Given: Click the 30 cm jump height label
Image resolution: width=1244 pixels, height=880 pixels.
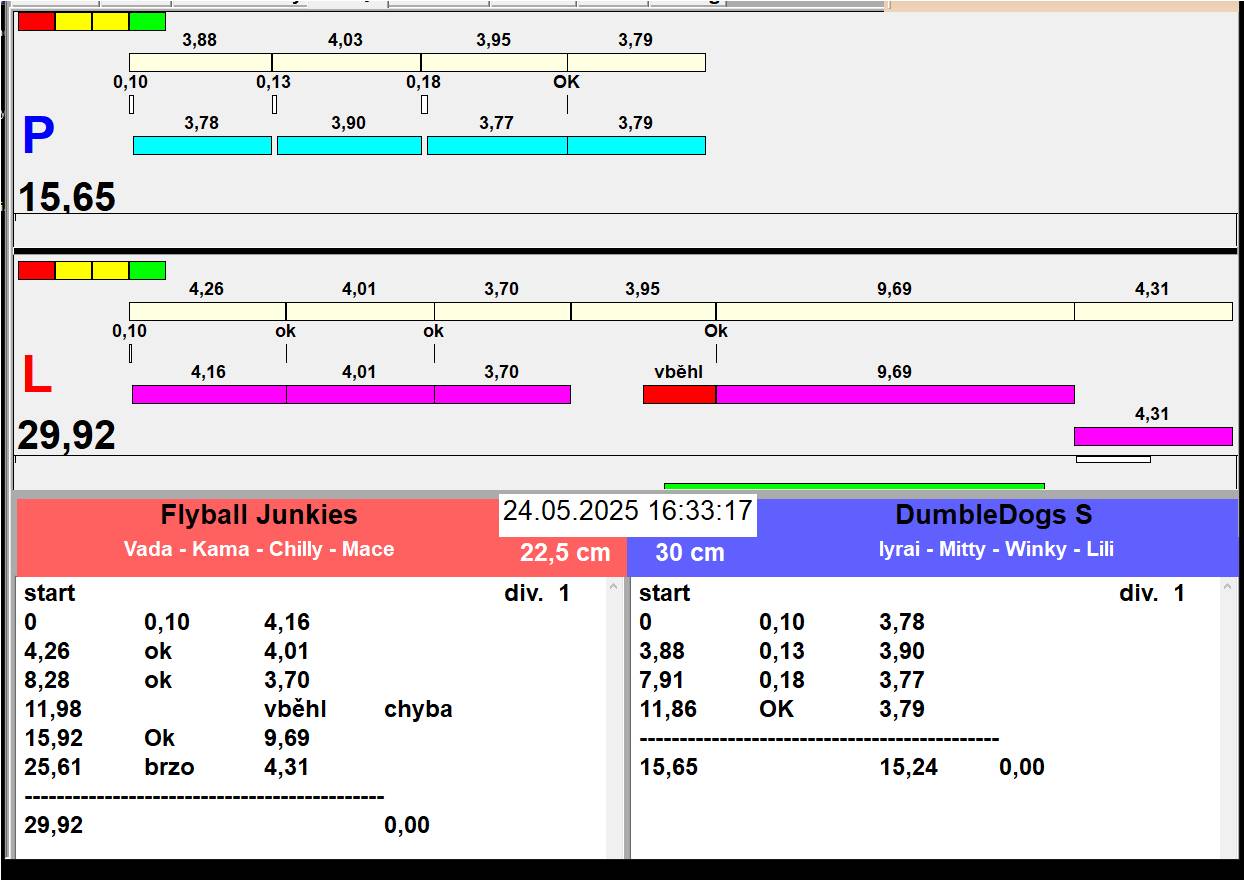Looking at the screenshot, I should 690,553.
